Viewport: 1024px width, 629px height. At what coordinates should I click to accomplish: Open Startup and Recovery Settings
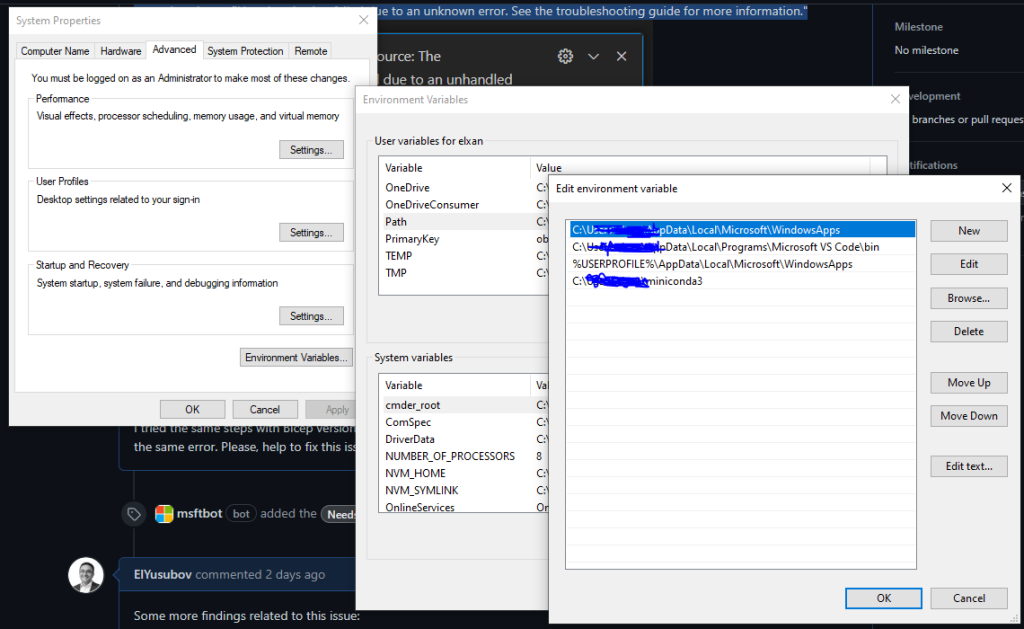(310, 316)
